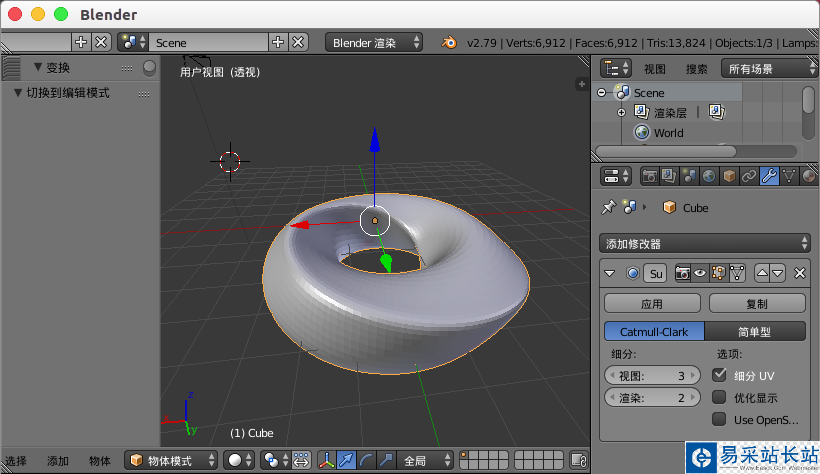
Task: Open the 全局 transform orientation dropdown
Action: coord(425,460)
